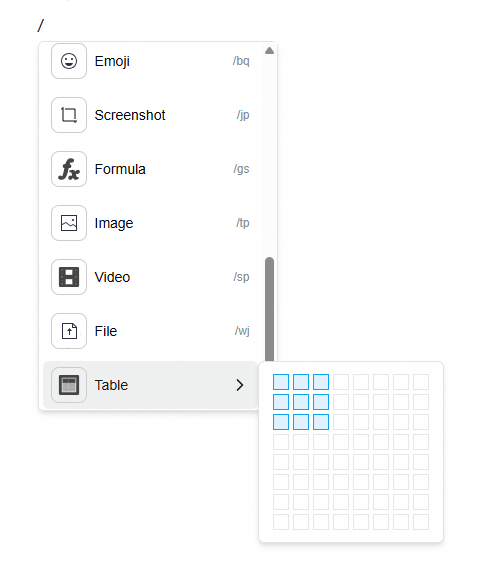Viewport: 479px width, 580px height.
Task: Select the Emoji menu entry
Action: 112,61
